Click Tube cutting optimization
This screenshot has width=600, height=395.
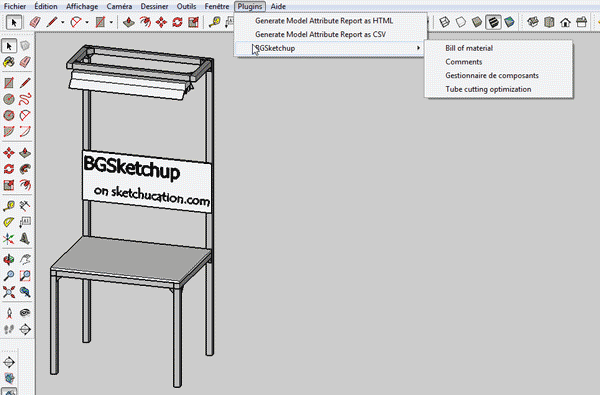click(488, 89)
